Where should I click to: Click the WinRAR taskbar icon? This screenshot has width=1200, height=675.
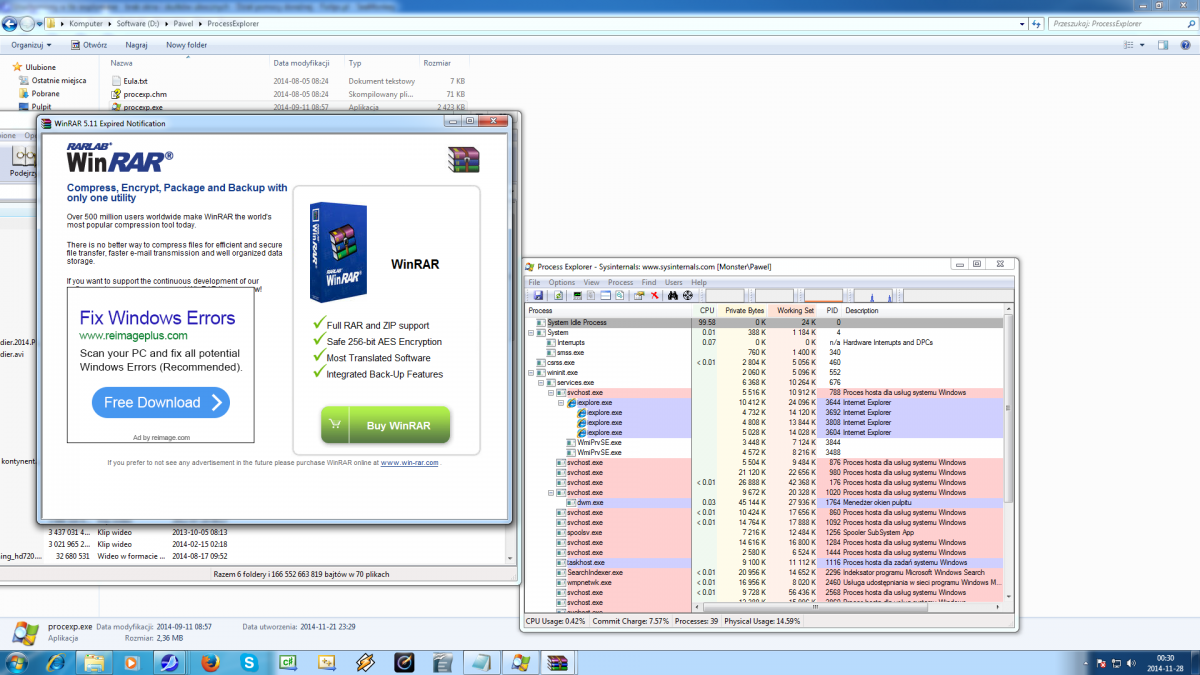(557, 662)
